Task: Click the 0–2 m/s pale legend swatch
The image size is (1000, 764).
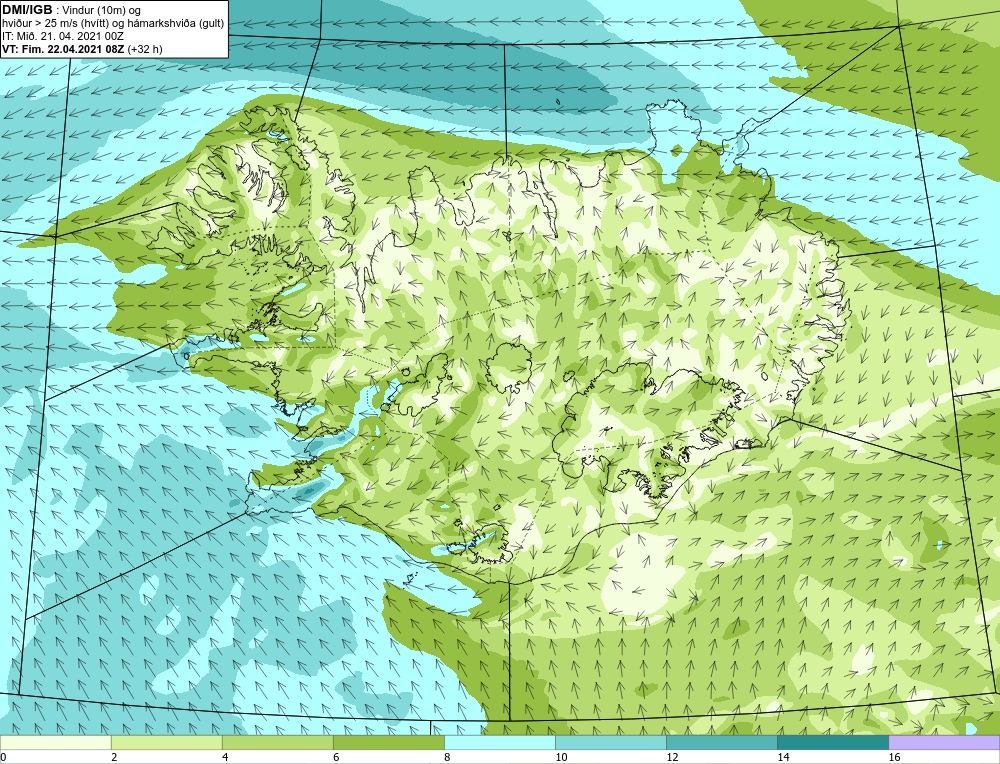Action: click(x=55, y=742)
